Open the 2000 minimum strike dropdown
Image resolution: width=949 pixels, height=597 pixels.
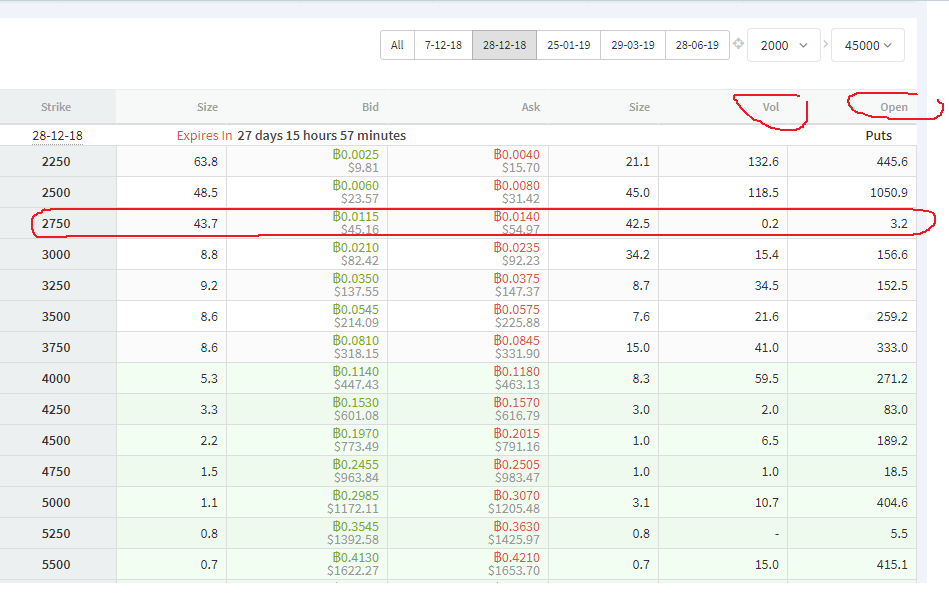tap(784, 45)
